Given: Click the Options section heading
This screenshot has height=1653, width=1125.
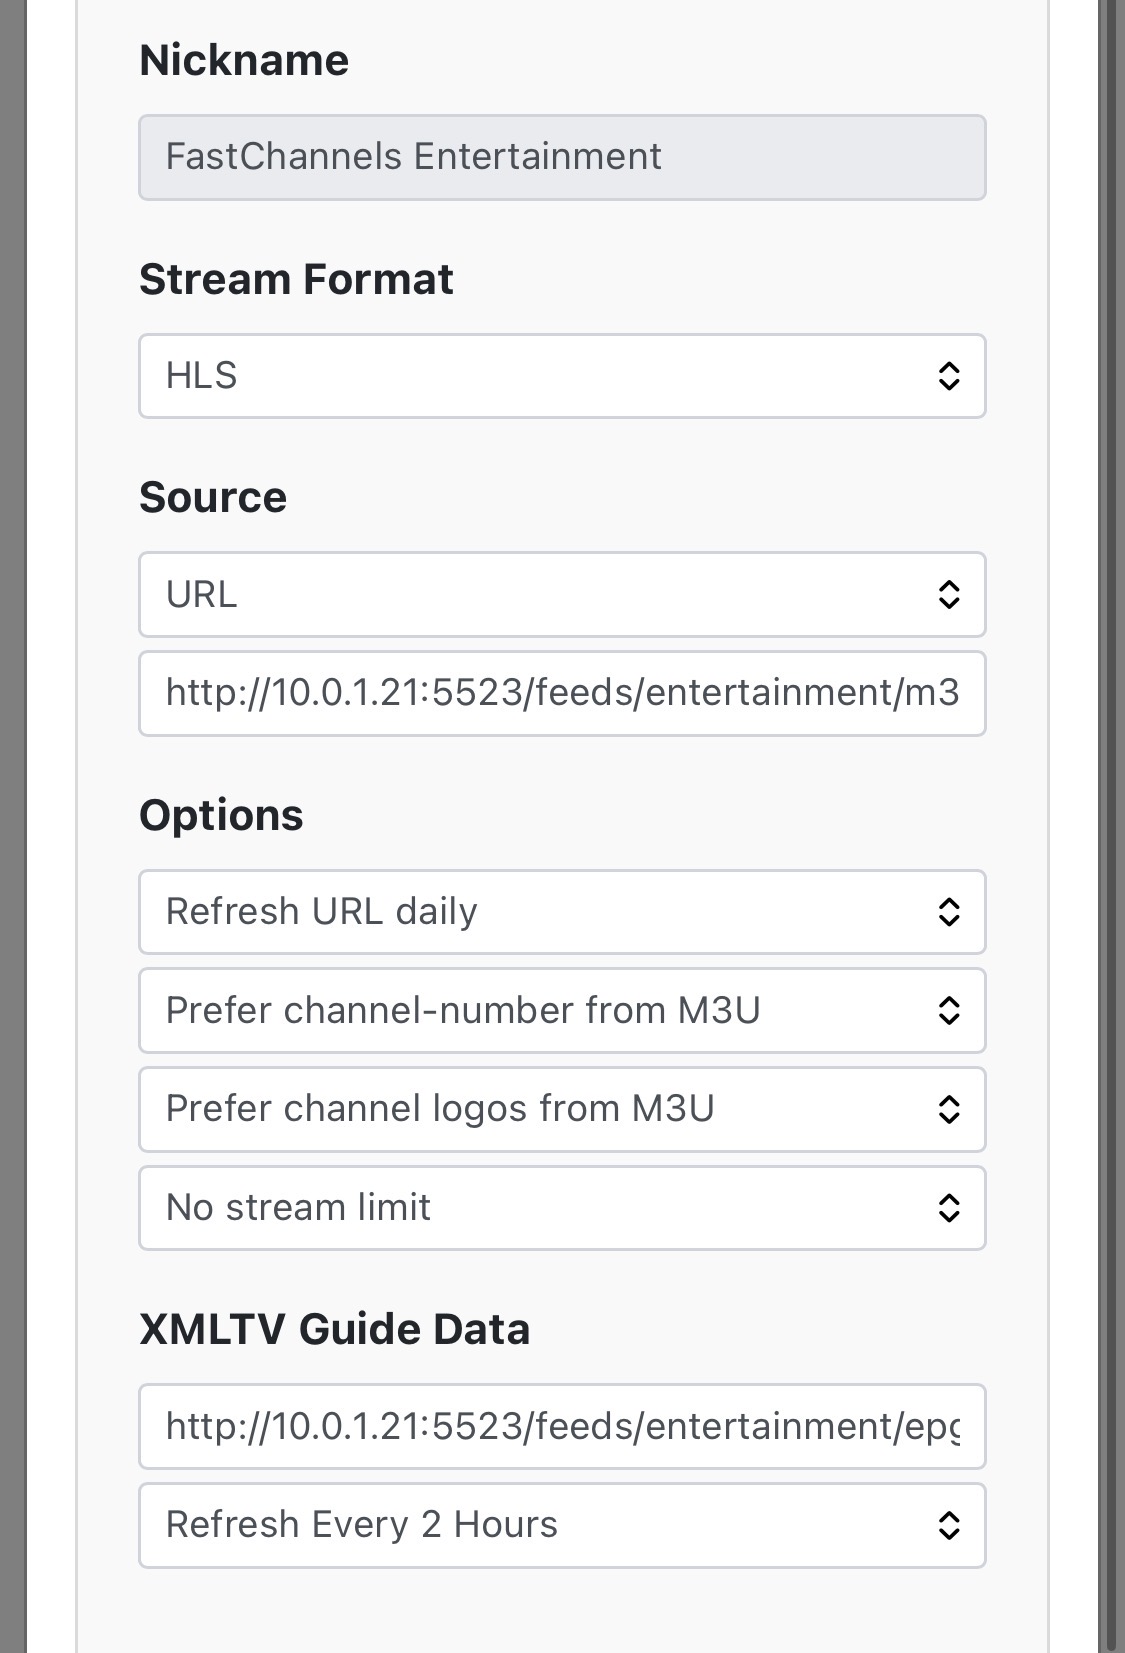Looking at the screenshot, I should coord(221,815).
